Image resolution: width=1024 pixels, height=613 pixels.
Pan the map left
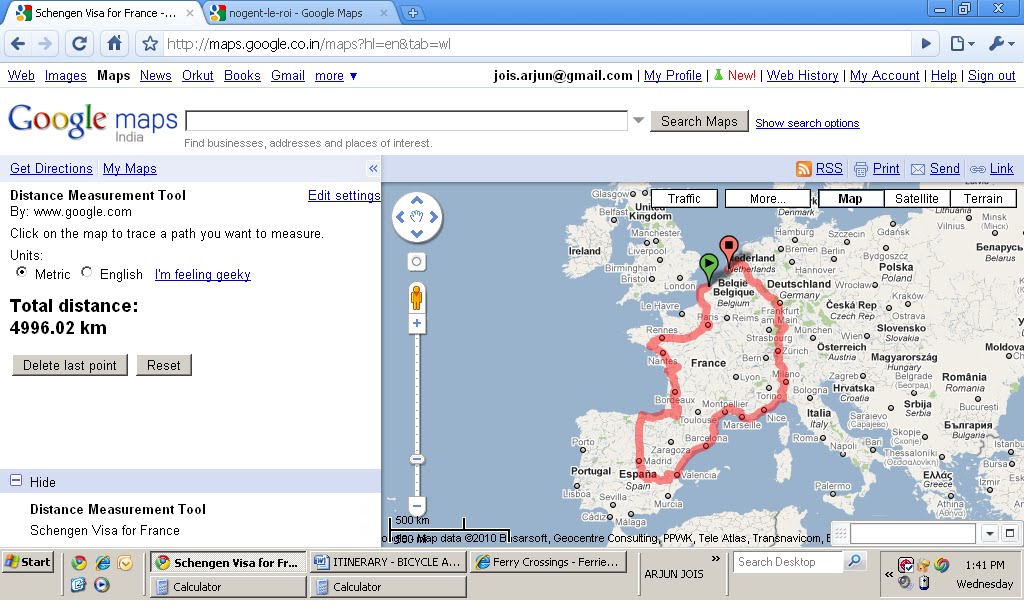(400, 217)
